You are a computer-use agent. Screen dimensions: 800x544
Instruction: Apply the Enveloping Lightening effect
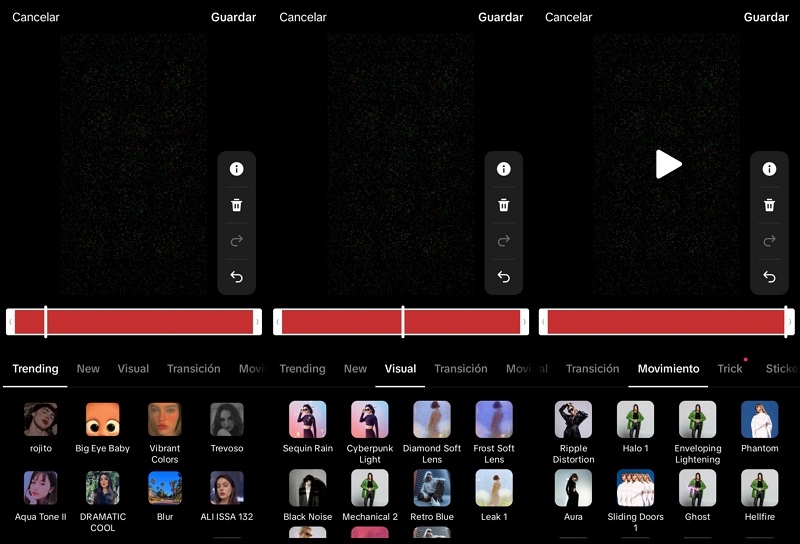pyautogui.click(x=697, y=420)
